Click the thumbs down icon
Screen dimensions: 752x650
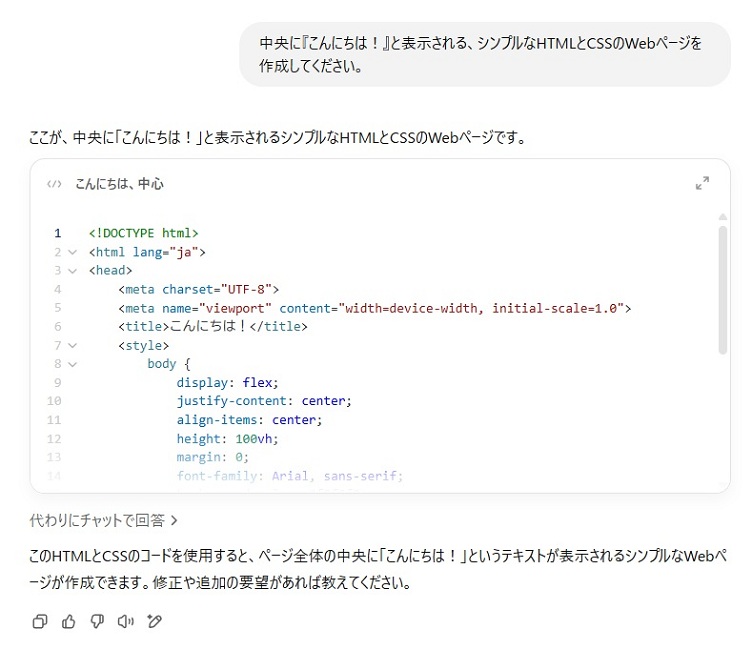coord(97,621)
